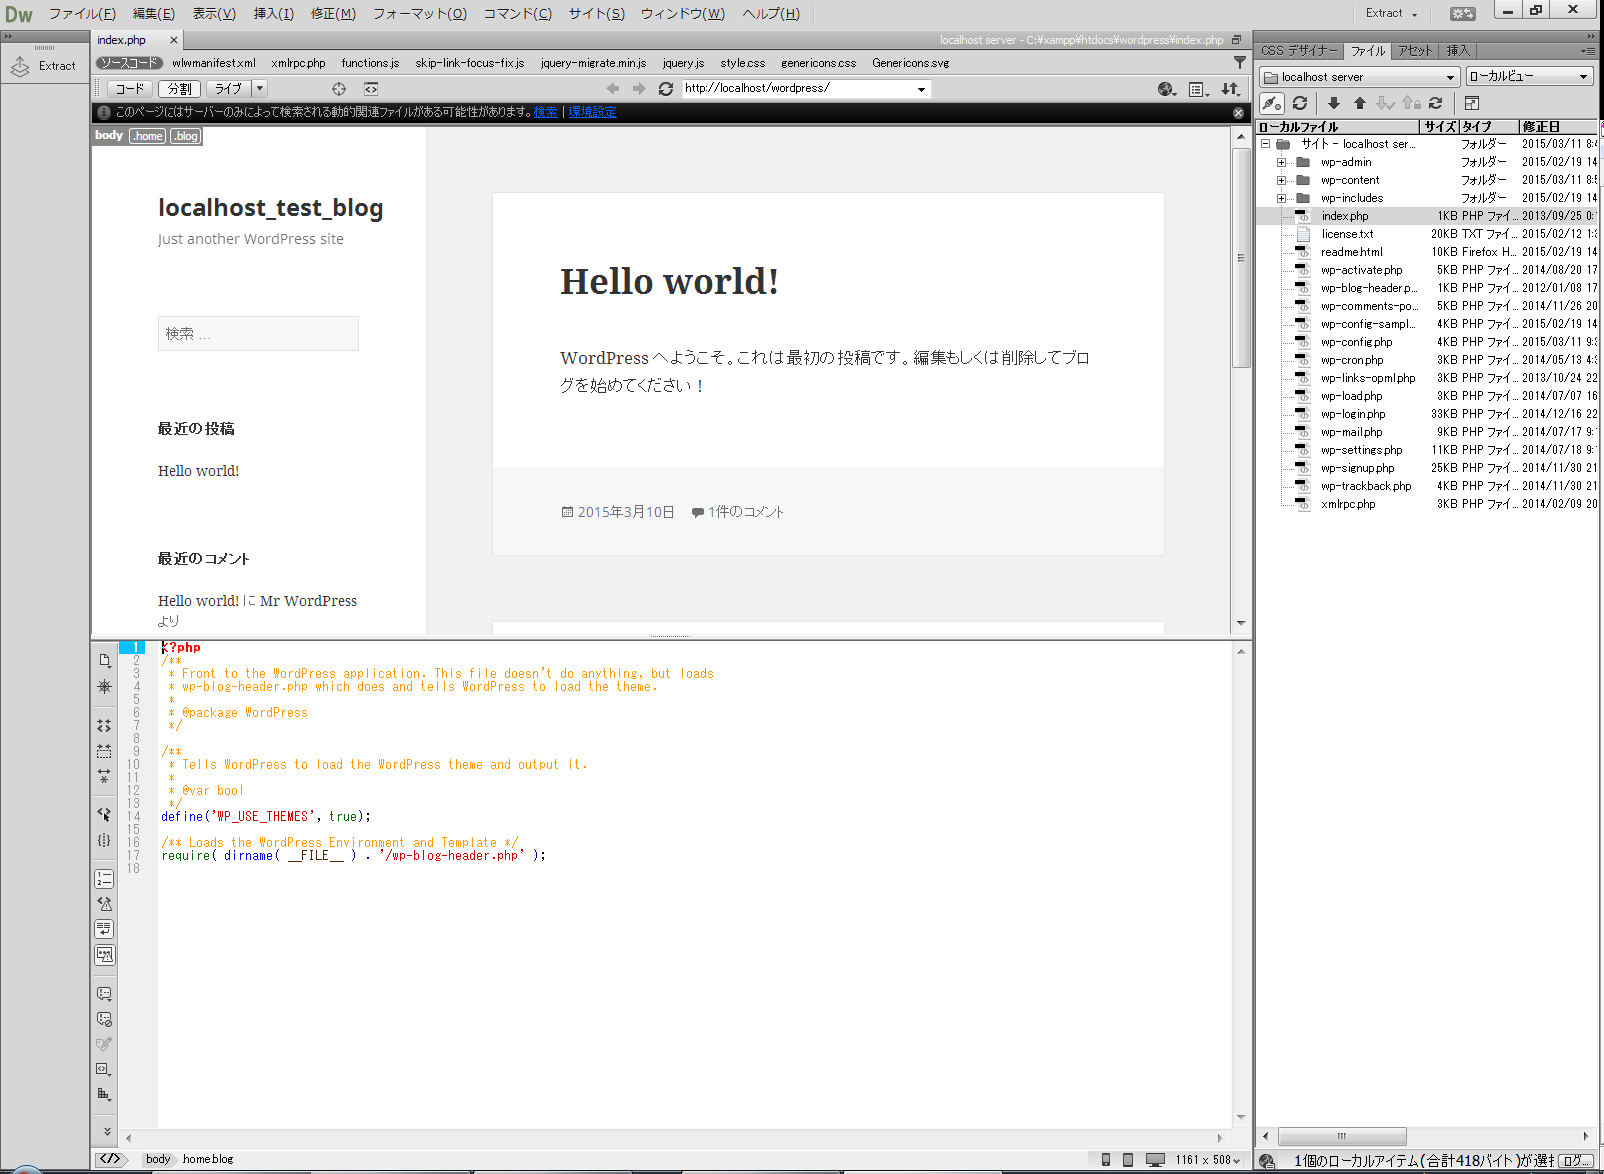Open functions.js related file
The width and height of the screenshot is (1604, 1174).
click(370, 63)
